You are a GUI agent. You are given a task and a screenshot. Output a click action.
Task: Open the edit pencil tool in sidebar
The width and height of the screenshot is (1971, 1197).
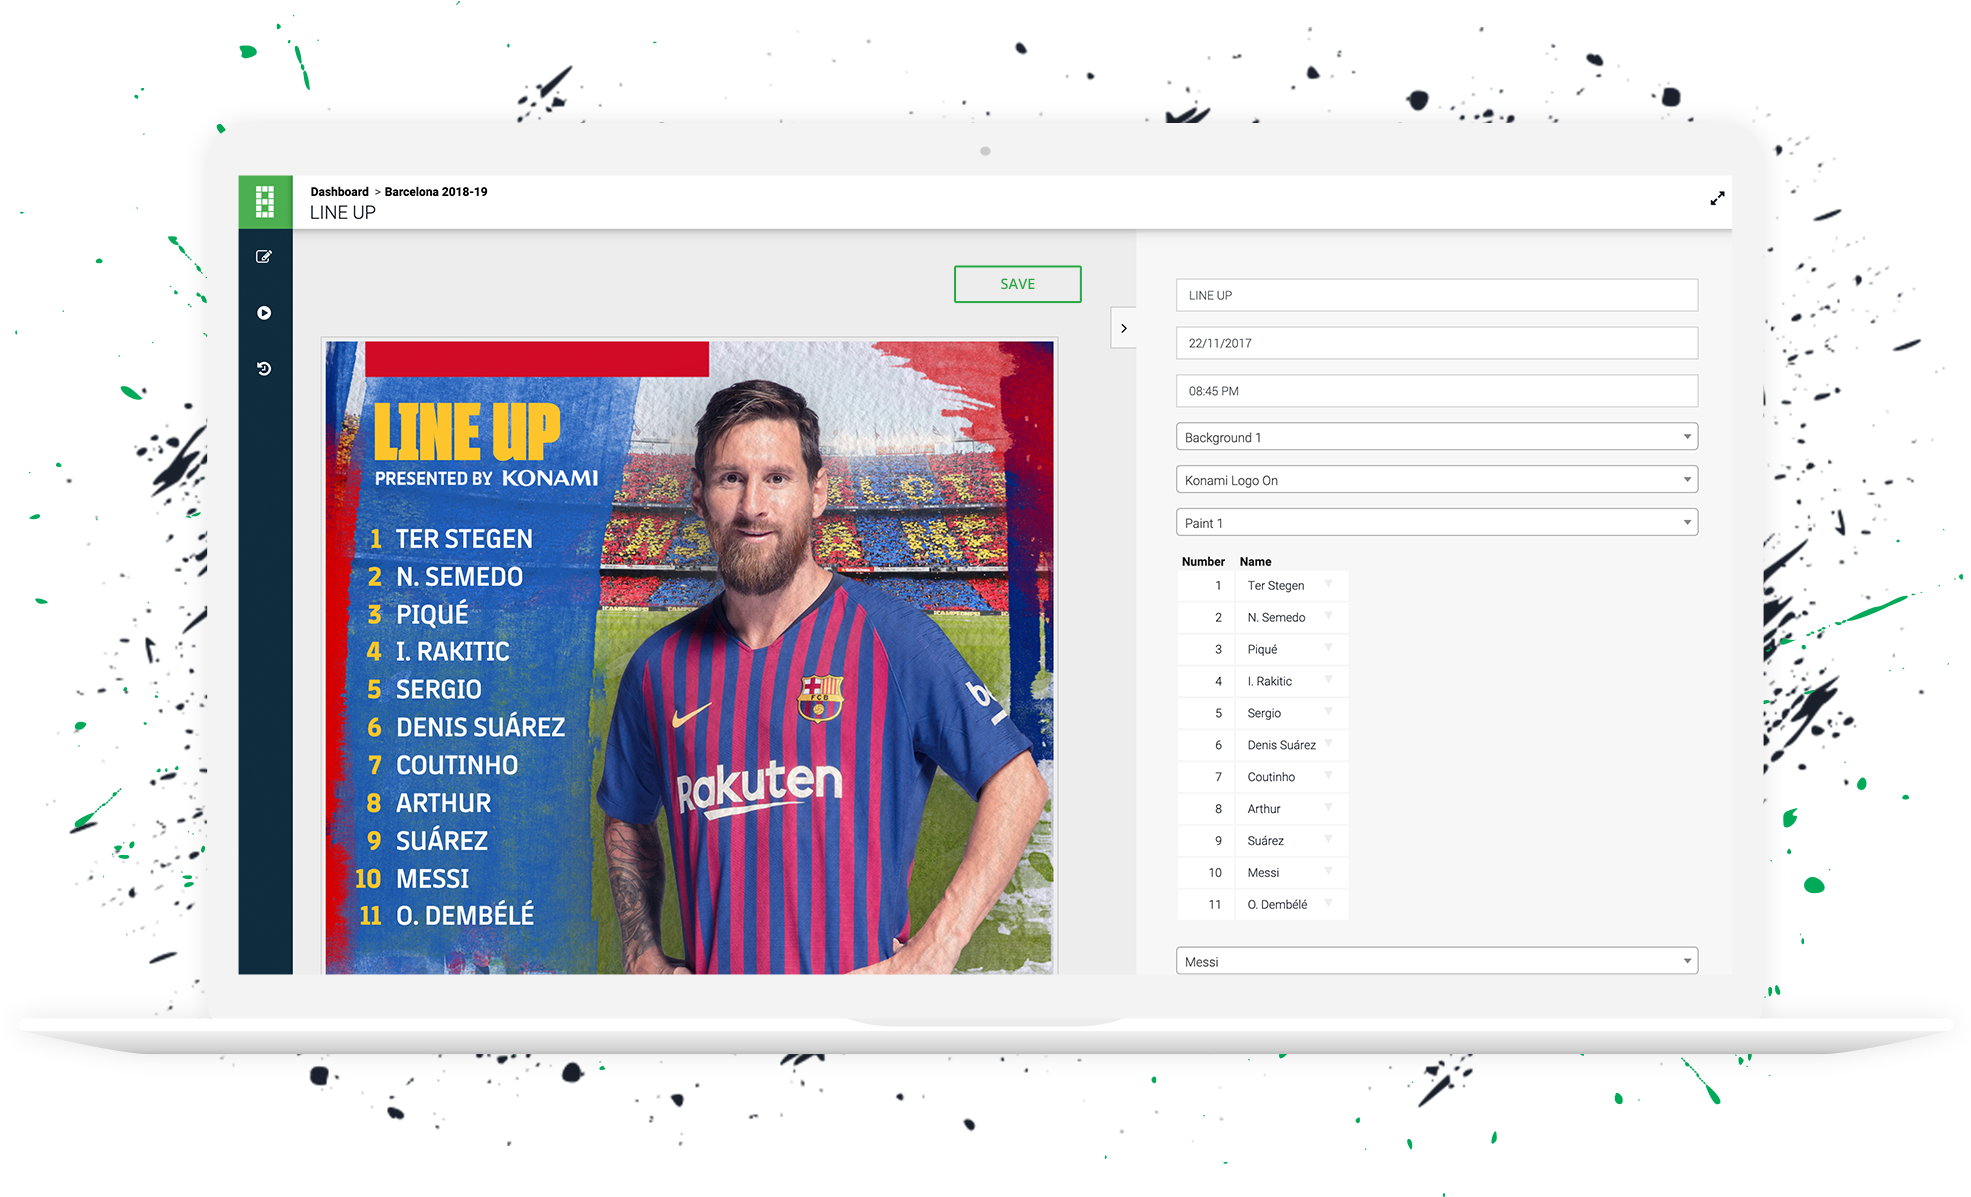264,257
